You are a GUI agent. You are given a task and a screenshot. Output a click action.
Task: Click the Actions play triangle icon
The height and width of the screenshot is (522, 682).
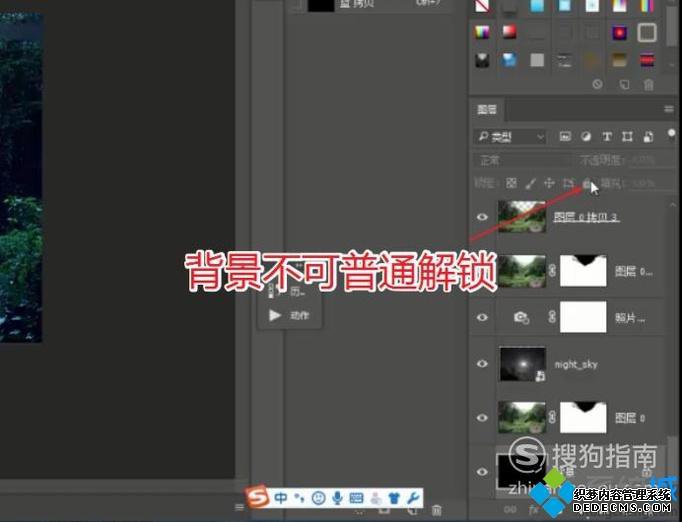(275, 315)
